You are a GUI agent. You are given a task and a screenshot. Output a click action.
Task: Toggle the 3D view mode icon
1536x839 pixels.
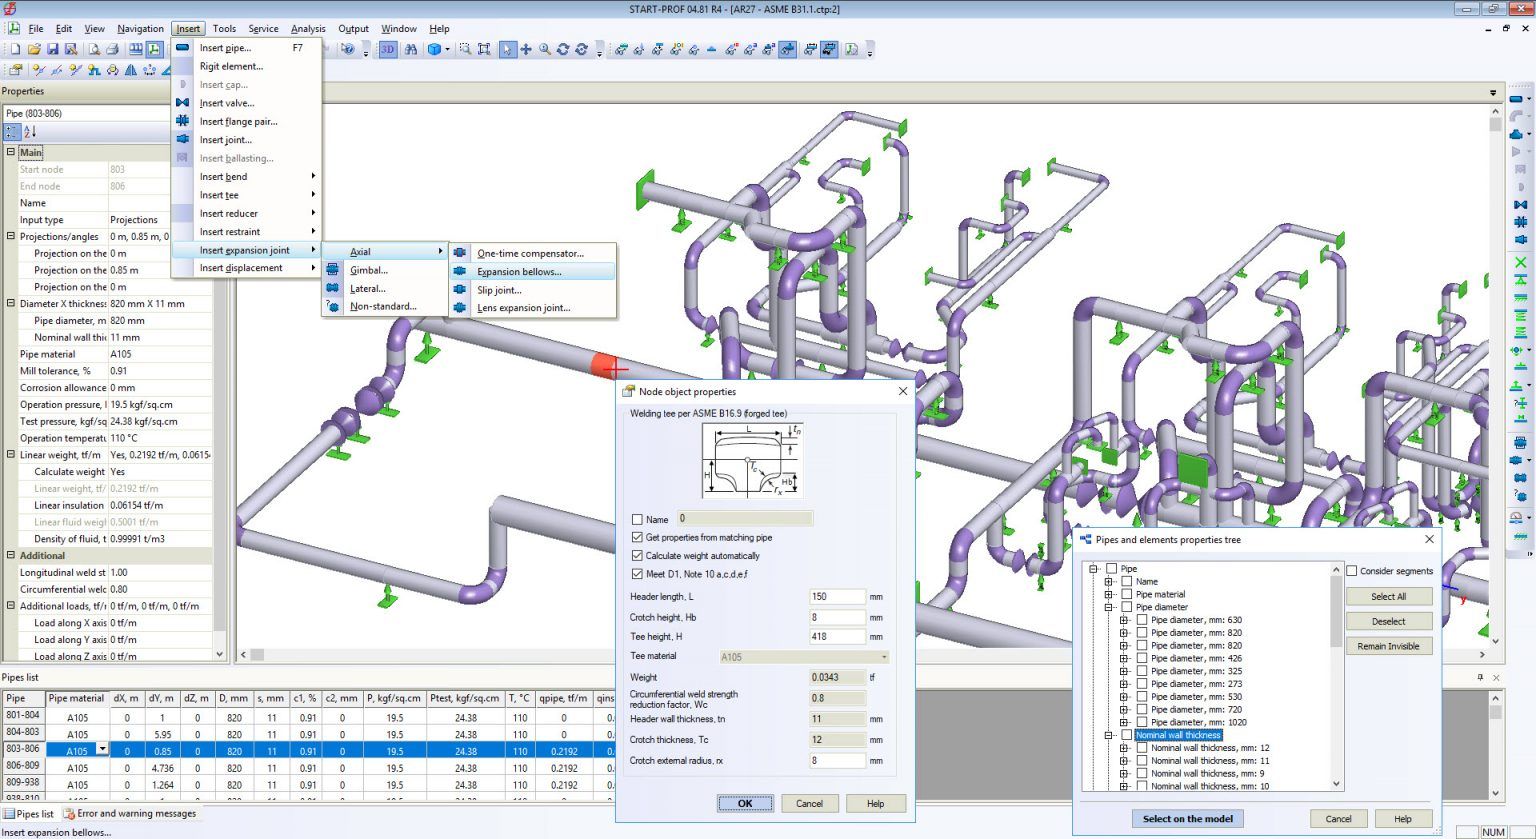[388, 49]
